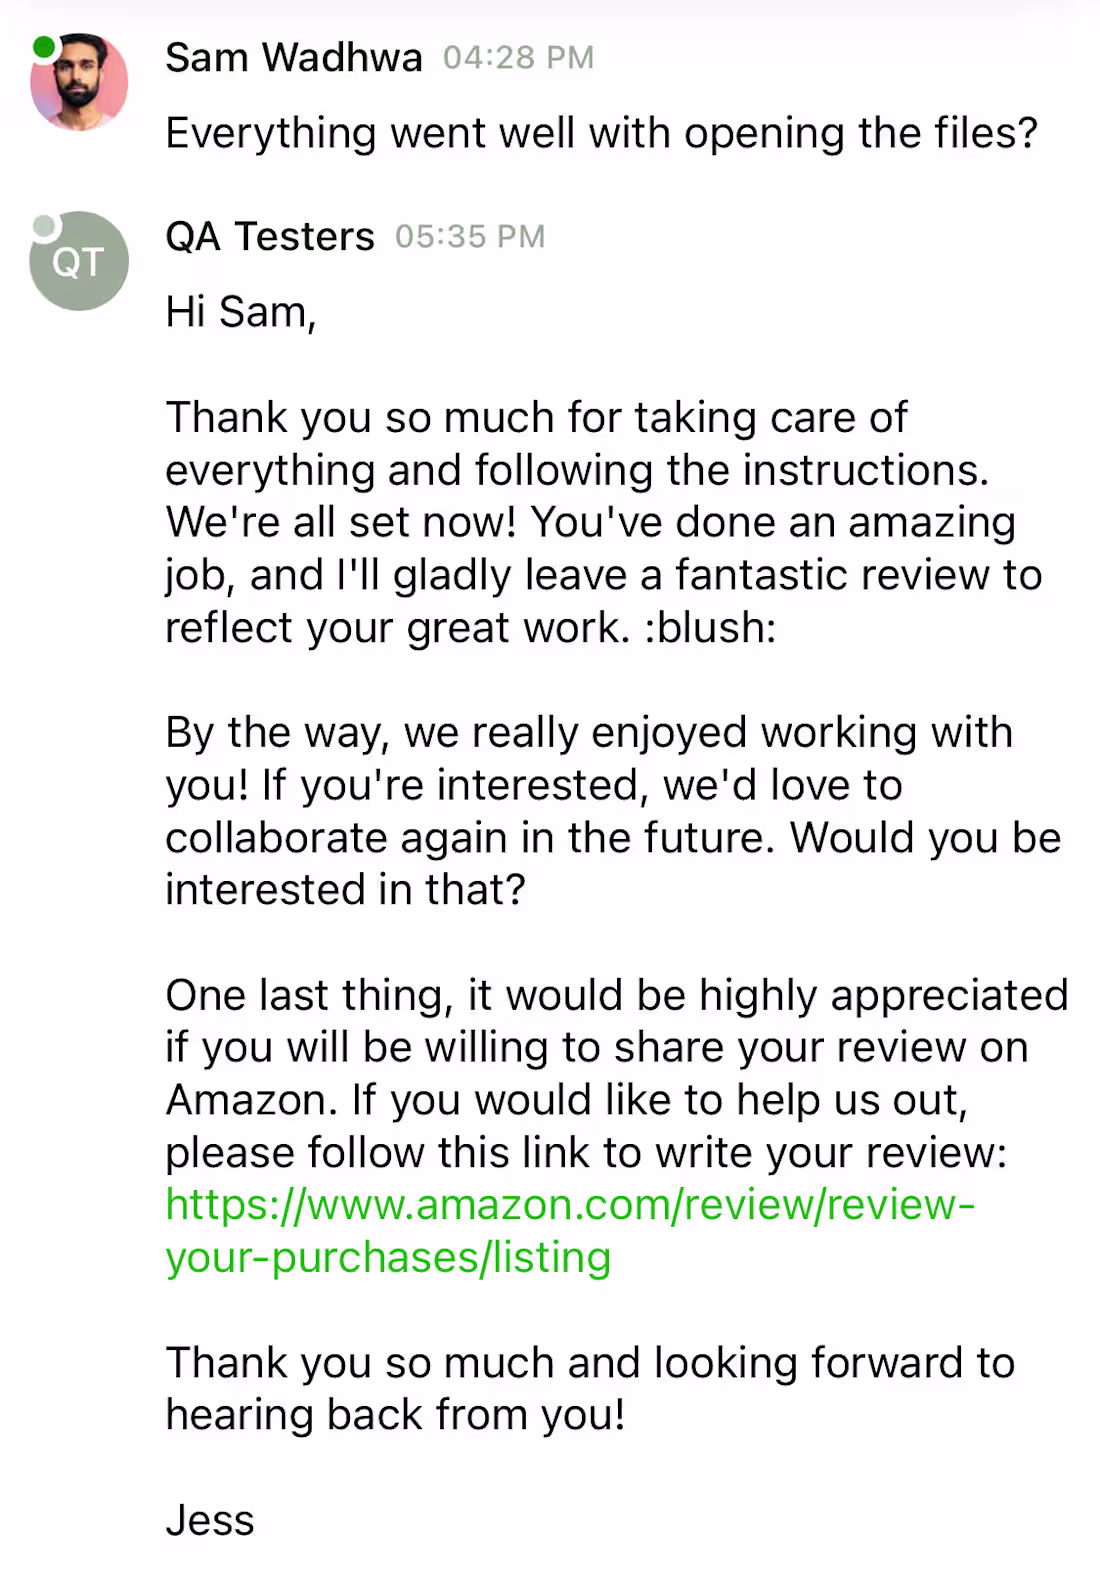This screenshot has width=1100, height=1577.
Task: Click the "Hi Sam," greeting line
Action: pos(241,312)
